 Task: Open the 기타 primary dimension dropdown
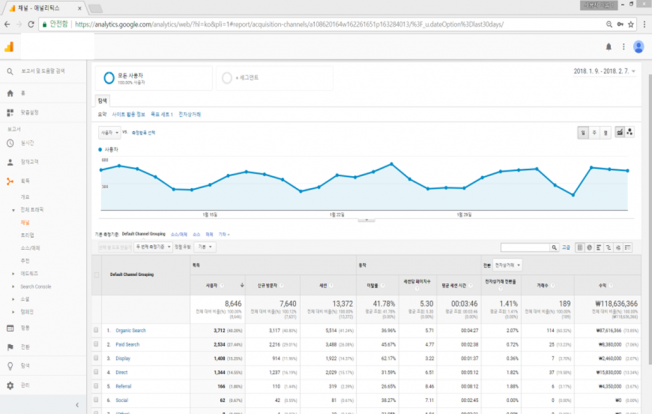click(x=224, y=234)
